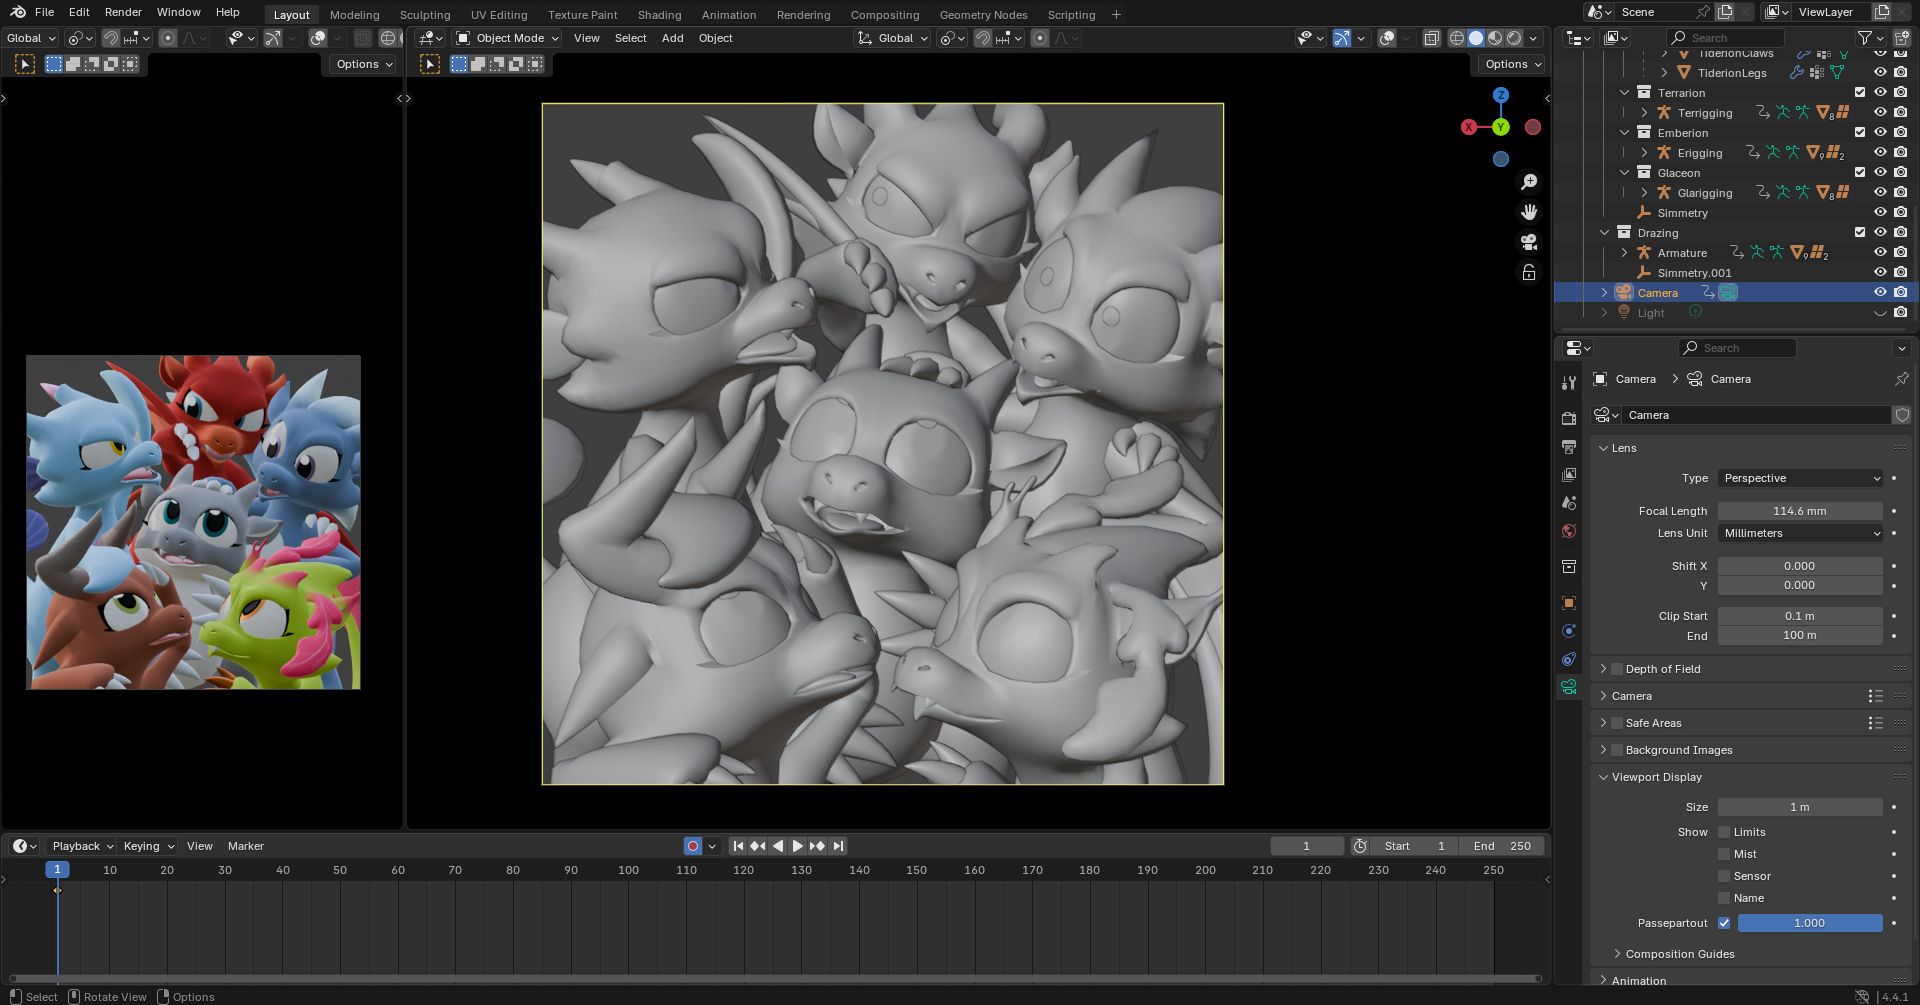This screenshot has height=1005, width=1920.
Task: Open the Camera data properties tab
Action: [1568, 687]
